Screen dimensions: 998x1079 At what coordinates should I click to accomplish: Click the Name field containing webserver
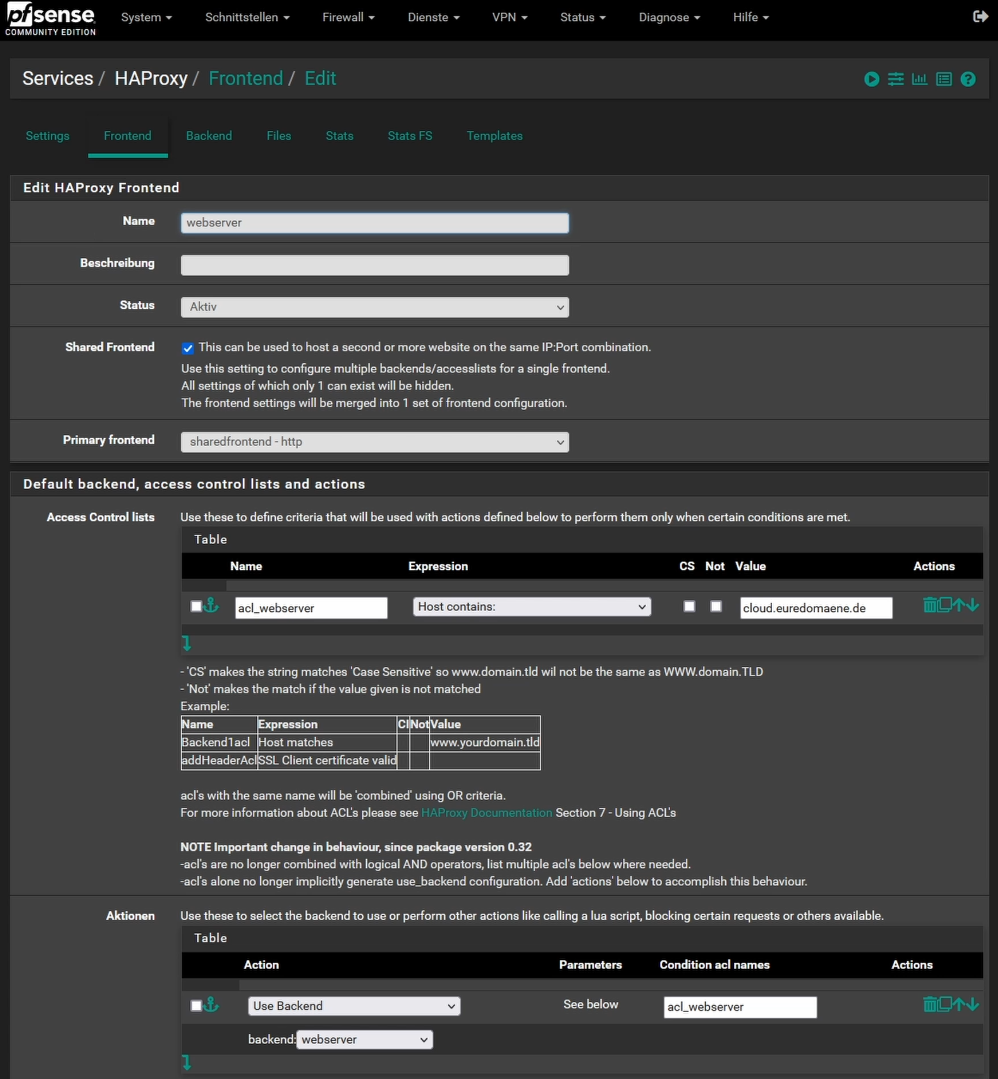click(374, 223)
